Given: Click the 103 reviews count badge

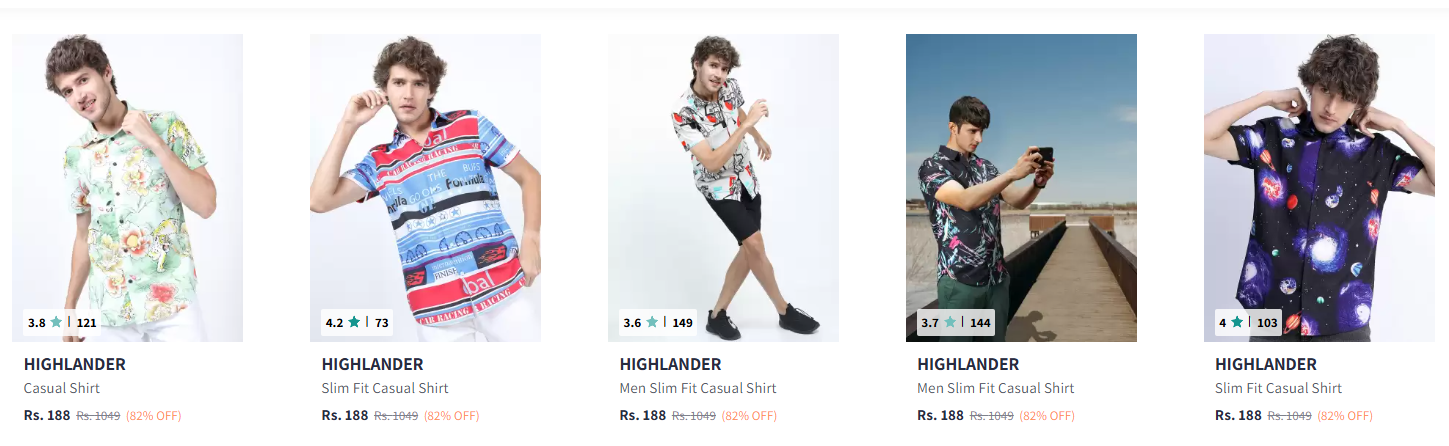Looking at the screenshot, I should pos(1267,323).
